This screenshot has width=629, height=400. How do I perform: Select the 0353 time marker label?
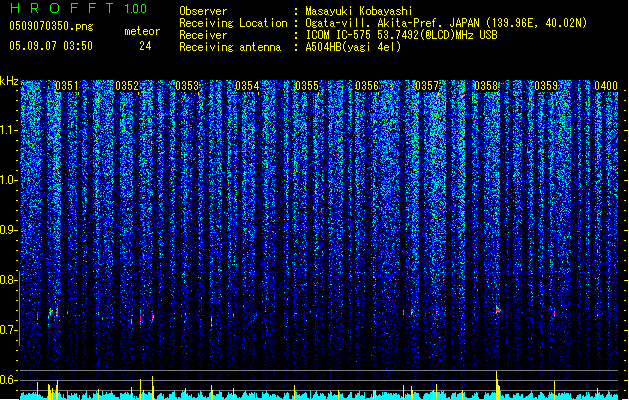[x=187, y=86]
